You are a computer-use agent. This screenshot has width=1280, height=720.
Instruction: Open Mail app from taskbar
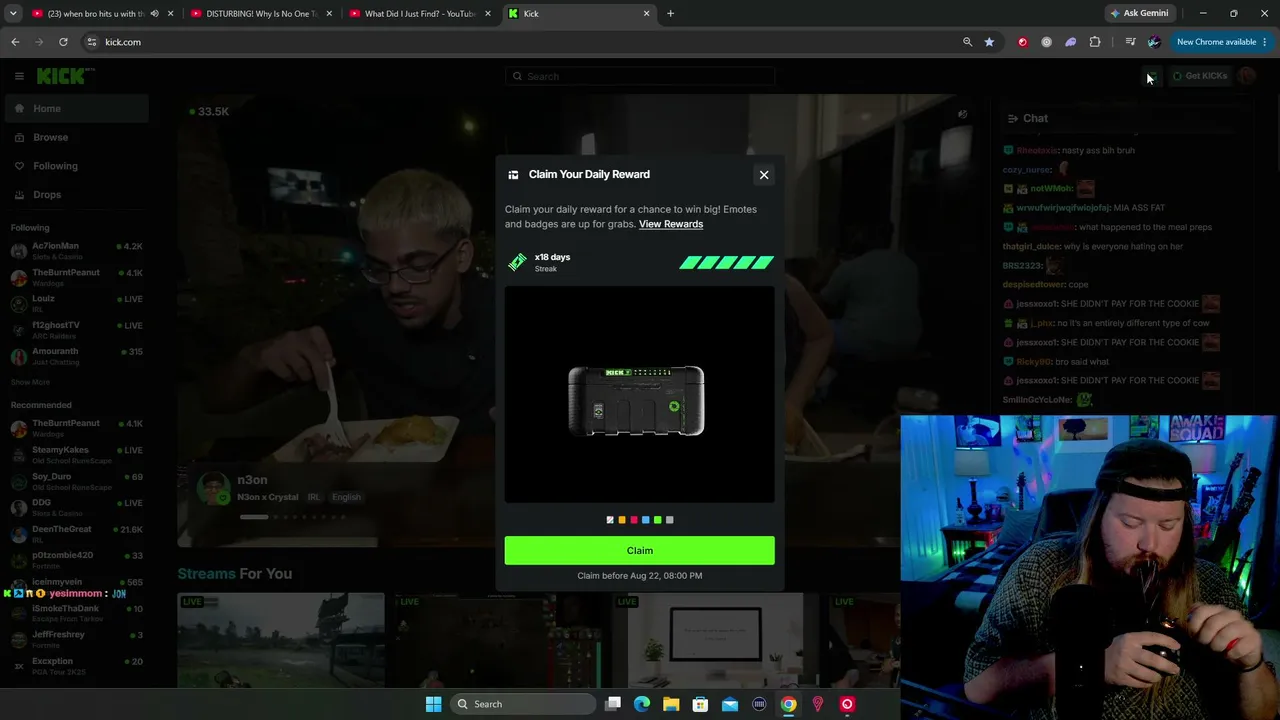click(x=730, y=704)
